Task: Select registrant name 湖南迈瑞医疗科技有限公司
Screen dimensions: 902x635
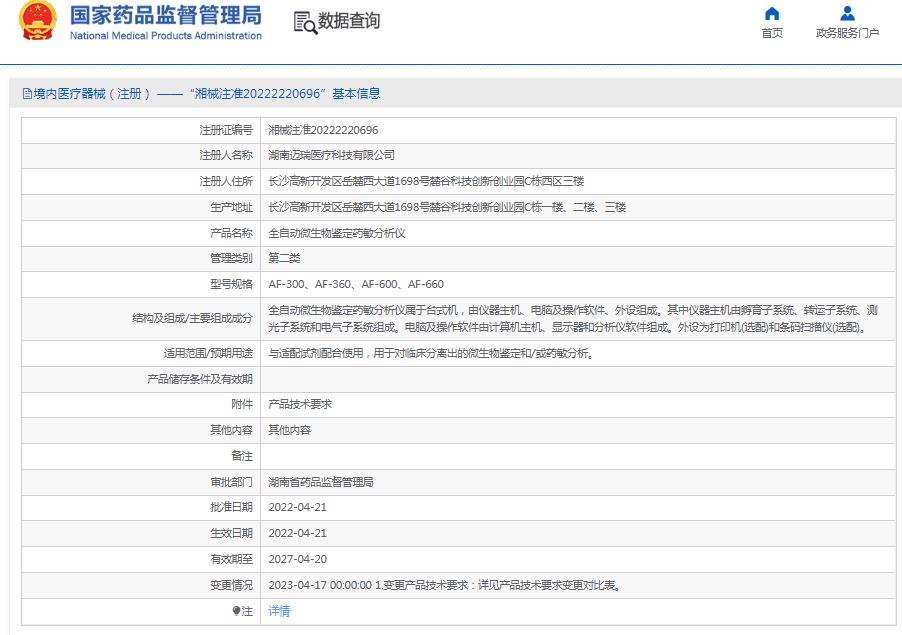Action: tap(331, 155)
